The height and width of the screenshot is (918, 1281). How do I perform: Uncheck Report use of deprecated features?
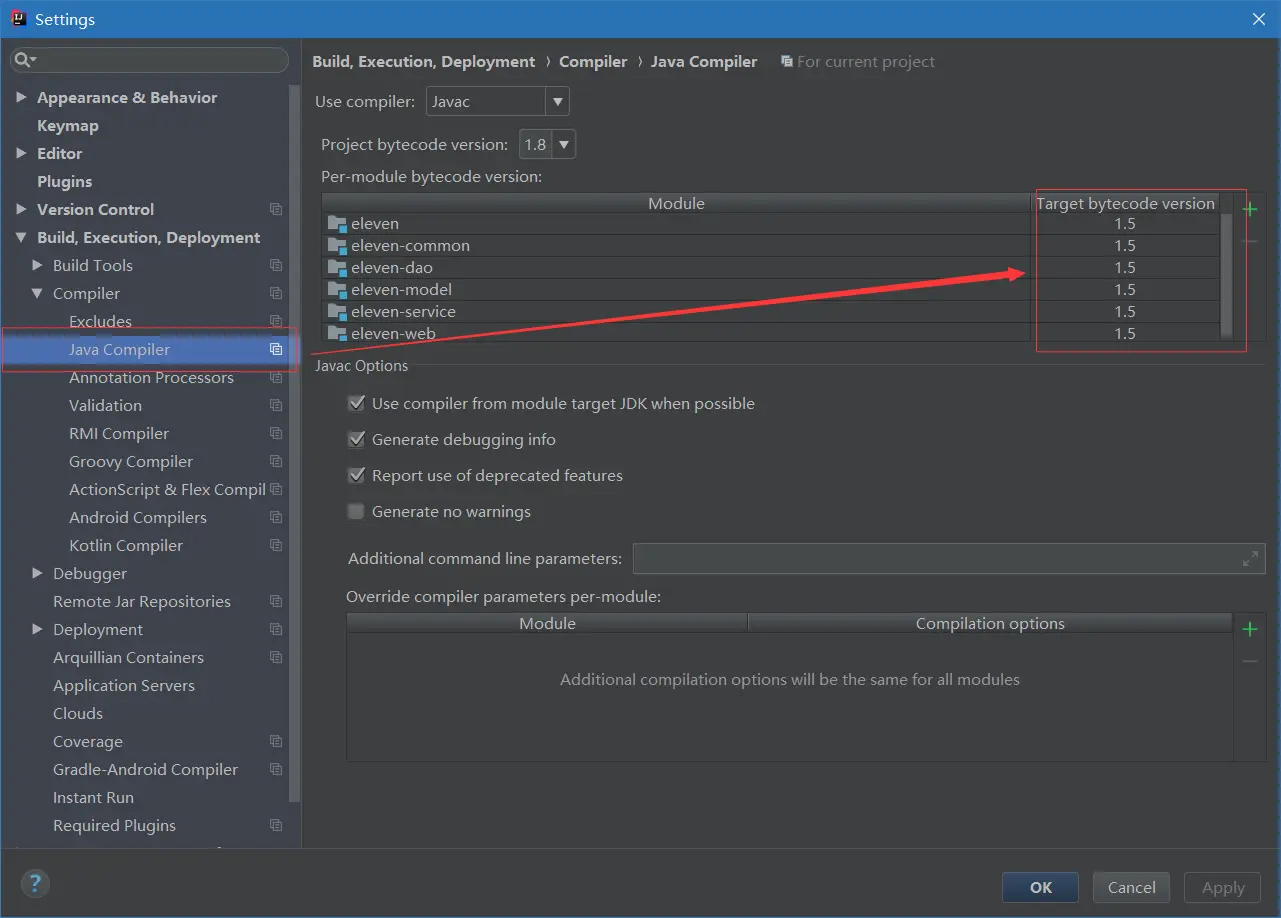[356, 475]
